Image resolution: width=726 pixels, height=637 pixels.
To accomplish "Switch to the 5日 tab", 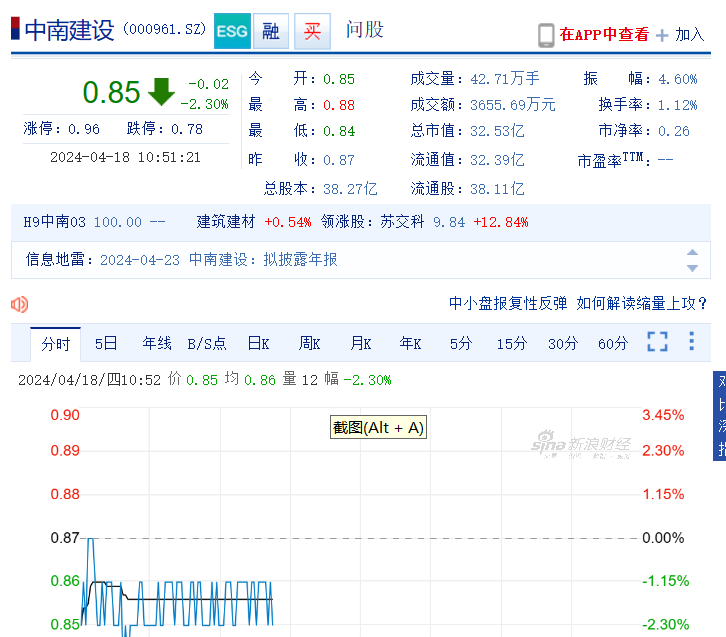I will pos(106,343).
